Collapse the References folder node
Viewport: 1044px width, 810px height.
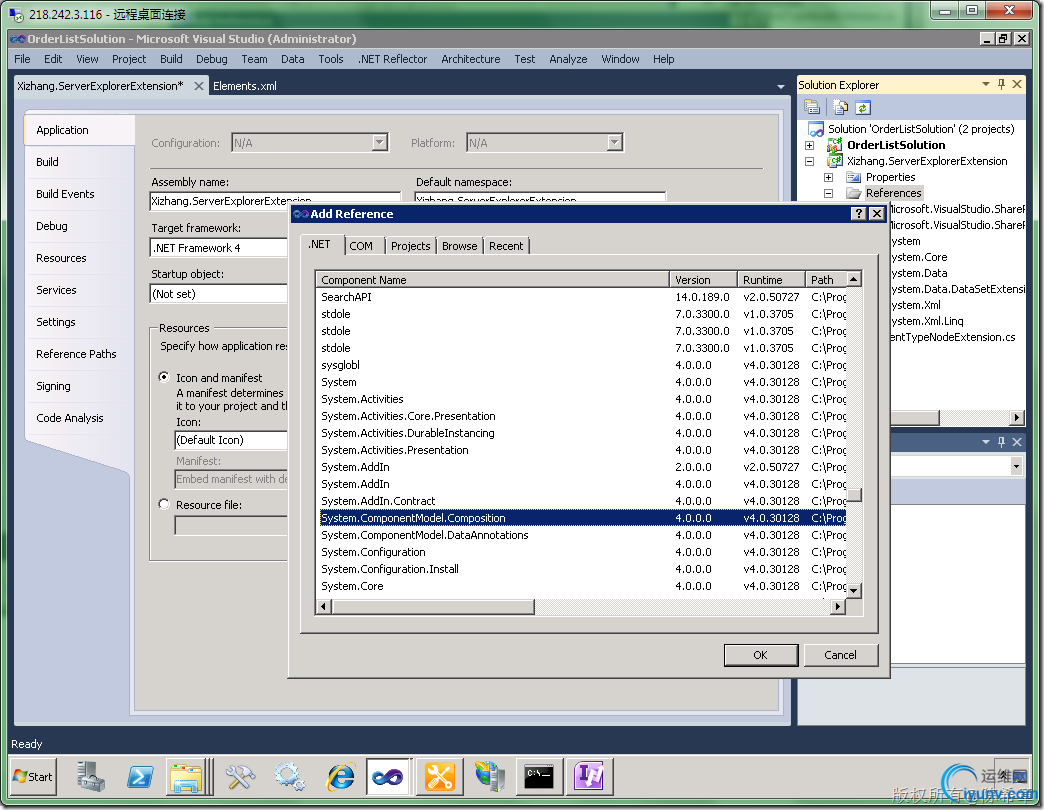pyautogui.click(x=828, y=193)
